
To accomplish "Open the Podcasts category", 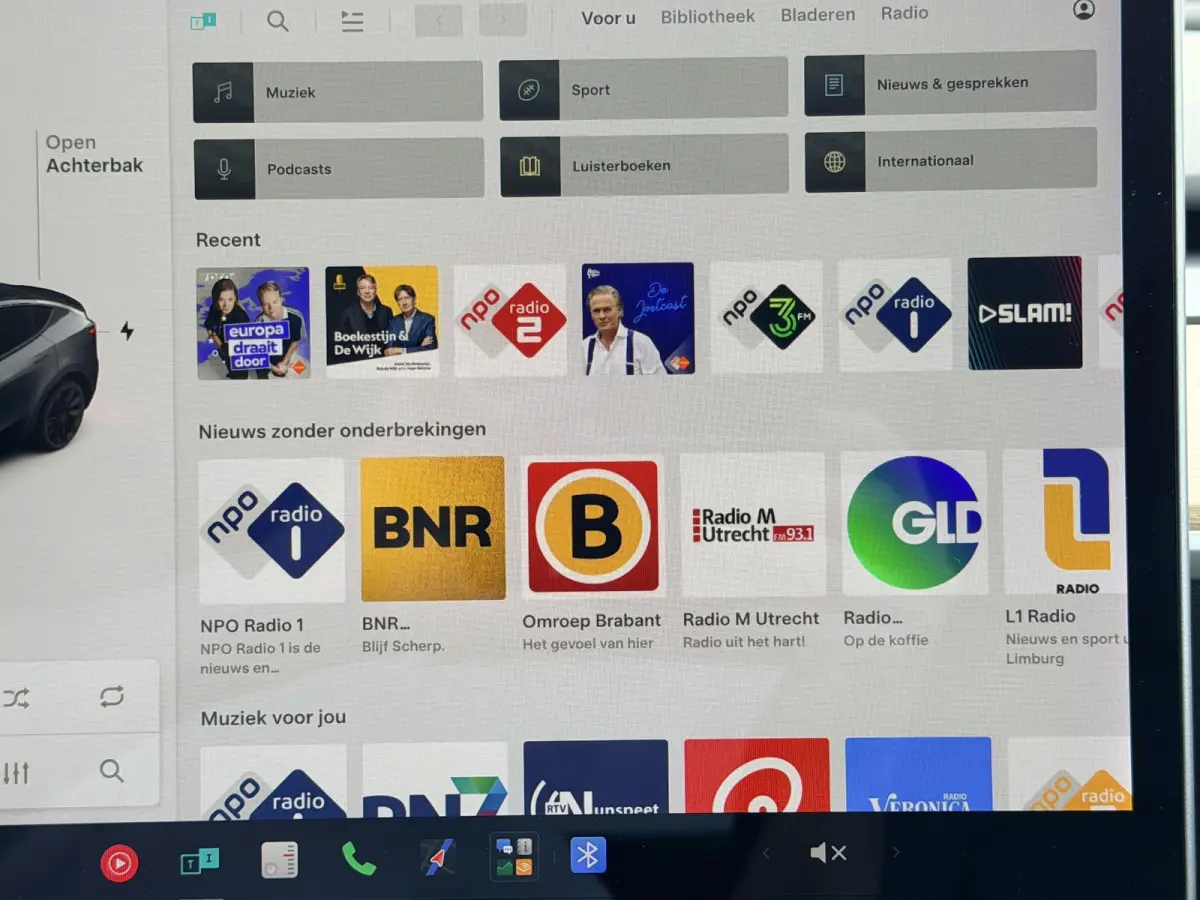I will [x=339, y=168].
